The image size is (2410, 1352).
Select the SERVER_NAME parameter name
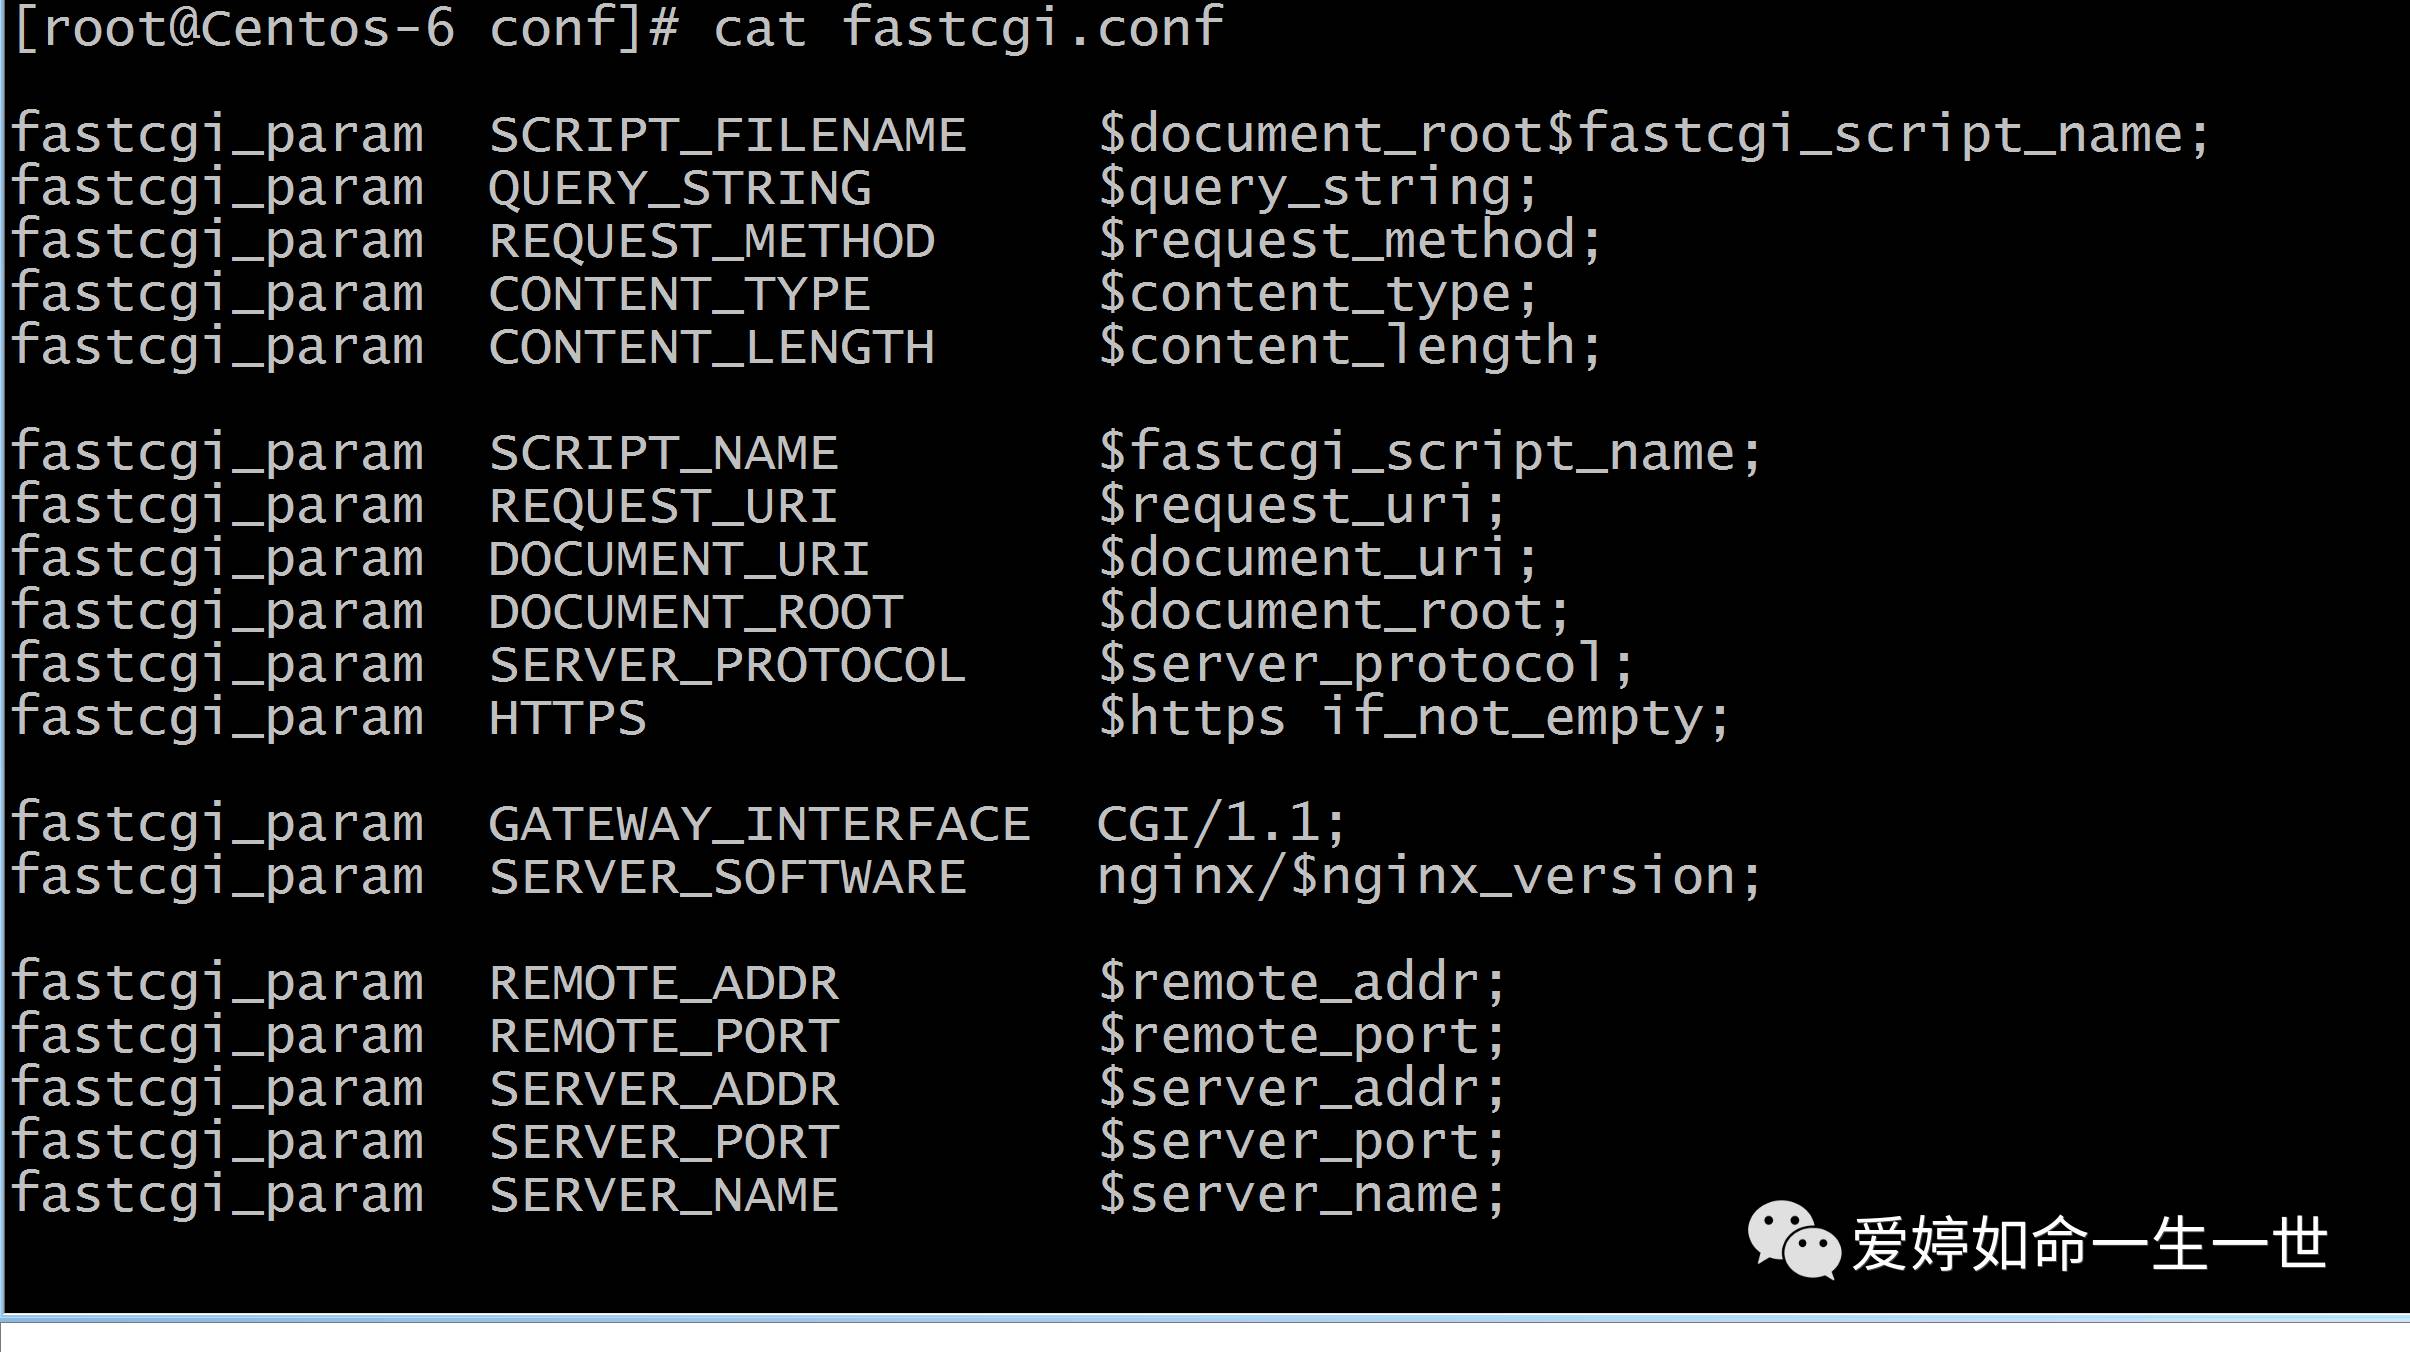pyautogui.click(x=664, y=1195)
